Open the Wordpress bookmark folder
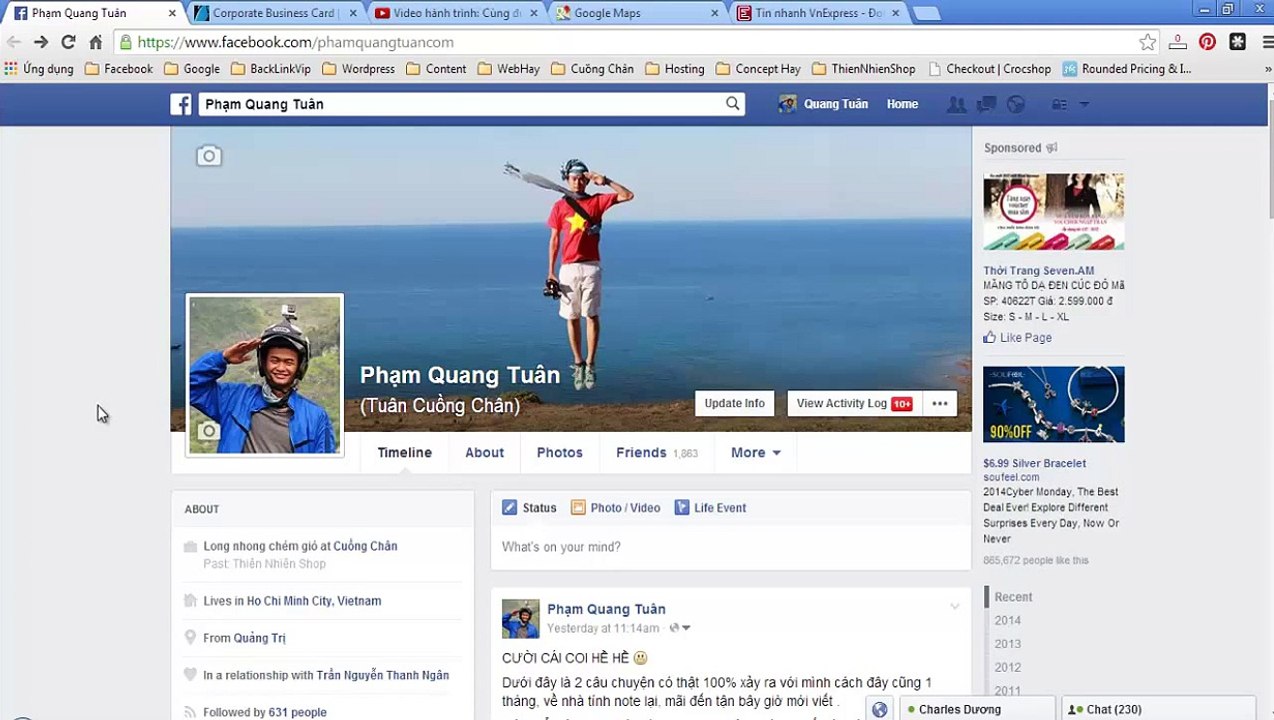 (358, 69)
